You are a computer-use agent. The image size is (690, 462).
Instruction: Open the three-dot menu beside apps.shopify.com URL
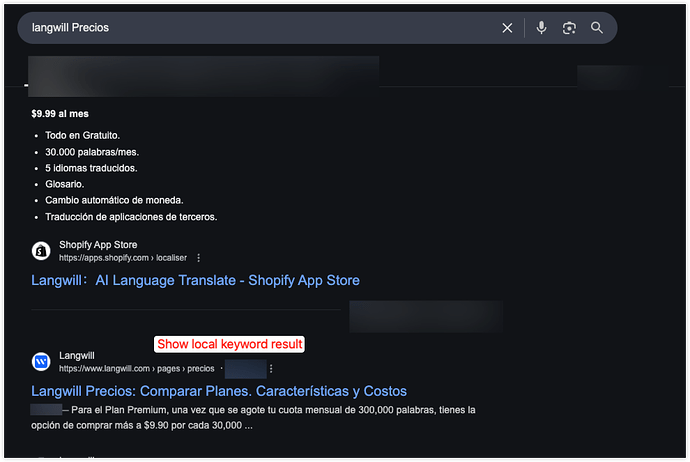[x=198, y=258]
